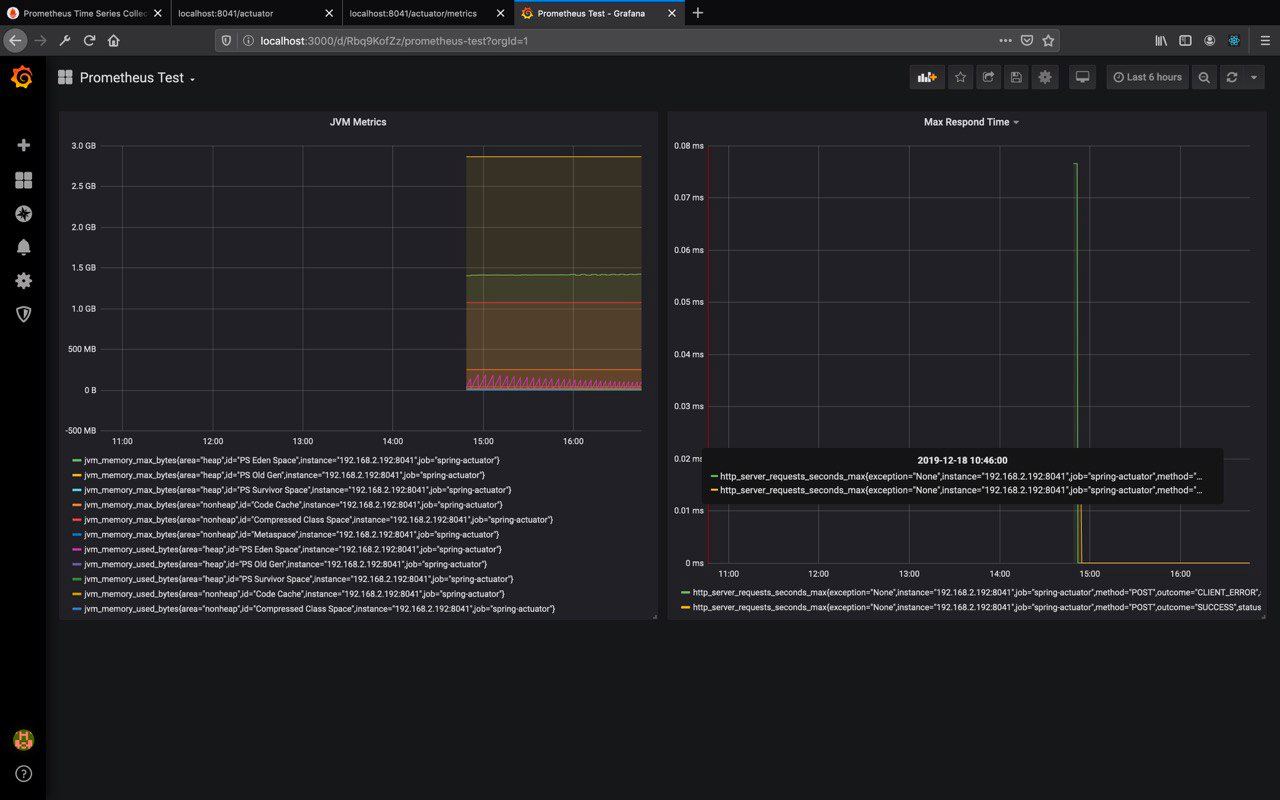Toggle jvm_memory_used_bytes PS Eden Space legend
This screenshot has height=800, width=1280.
point(293,549)
